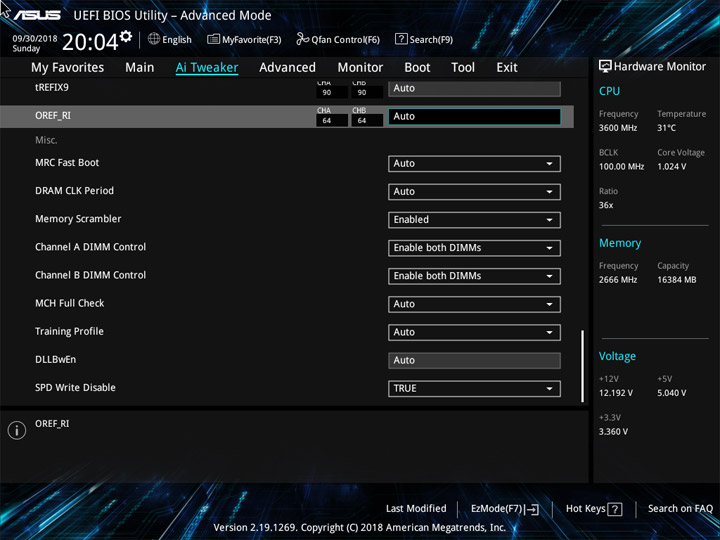
Task: Open the time settings gear icon
Action: pyautogui.click(x=126, y=36)
